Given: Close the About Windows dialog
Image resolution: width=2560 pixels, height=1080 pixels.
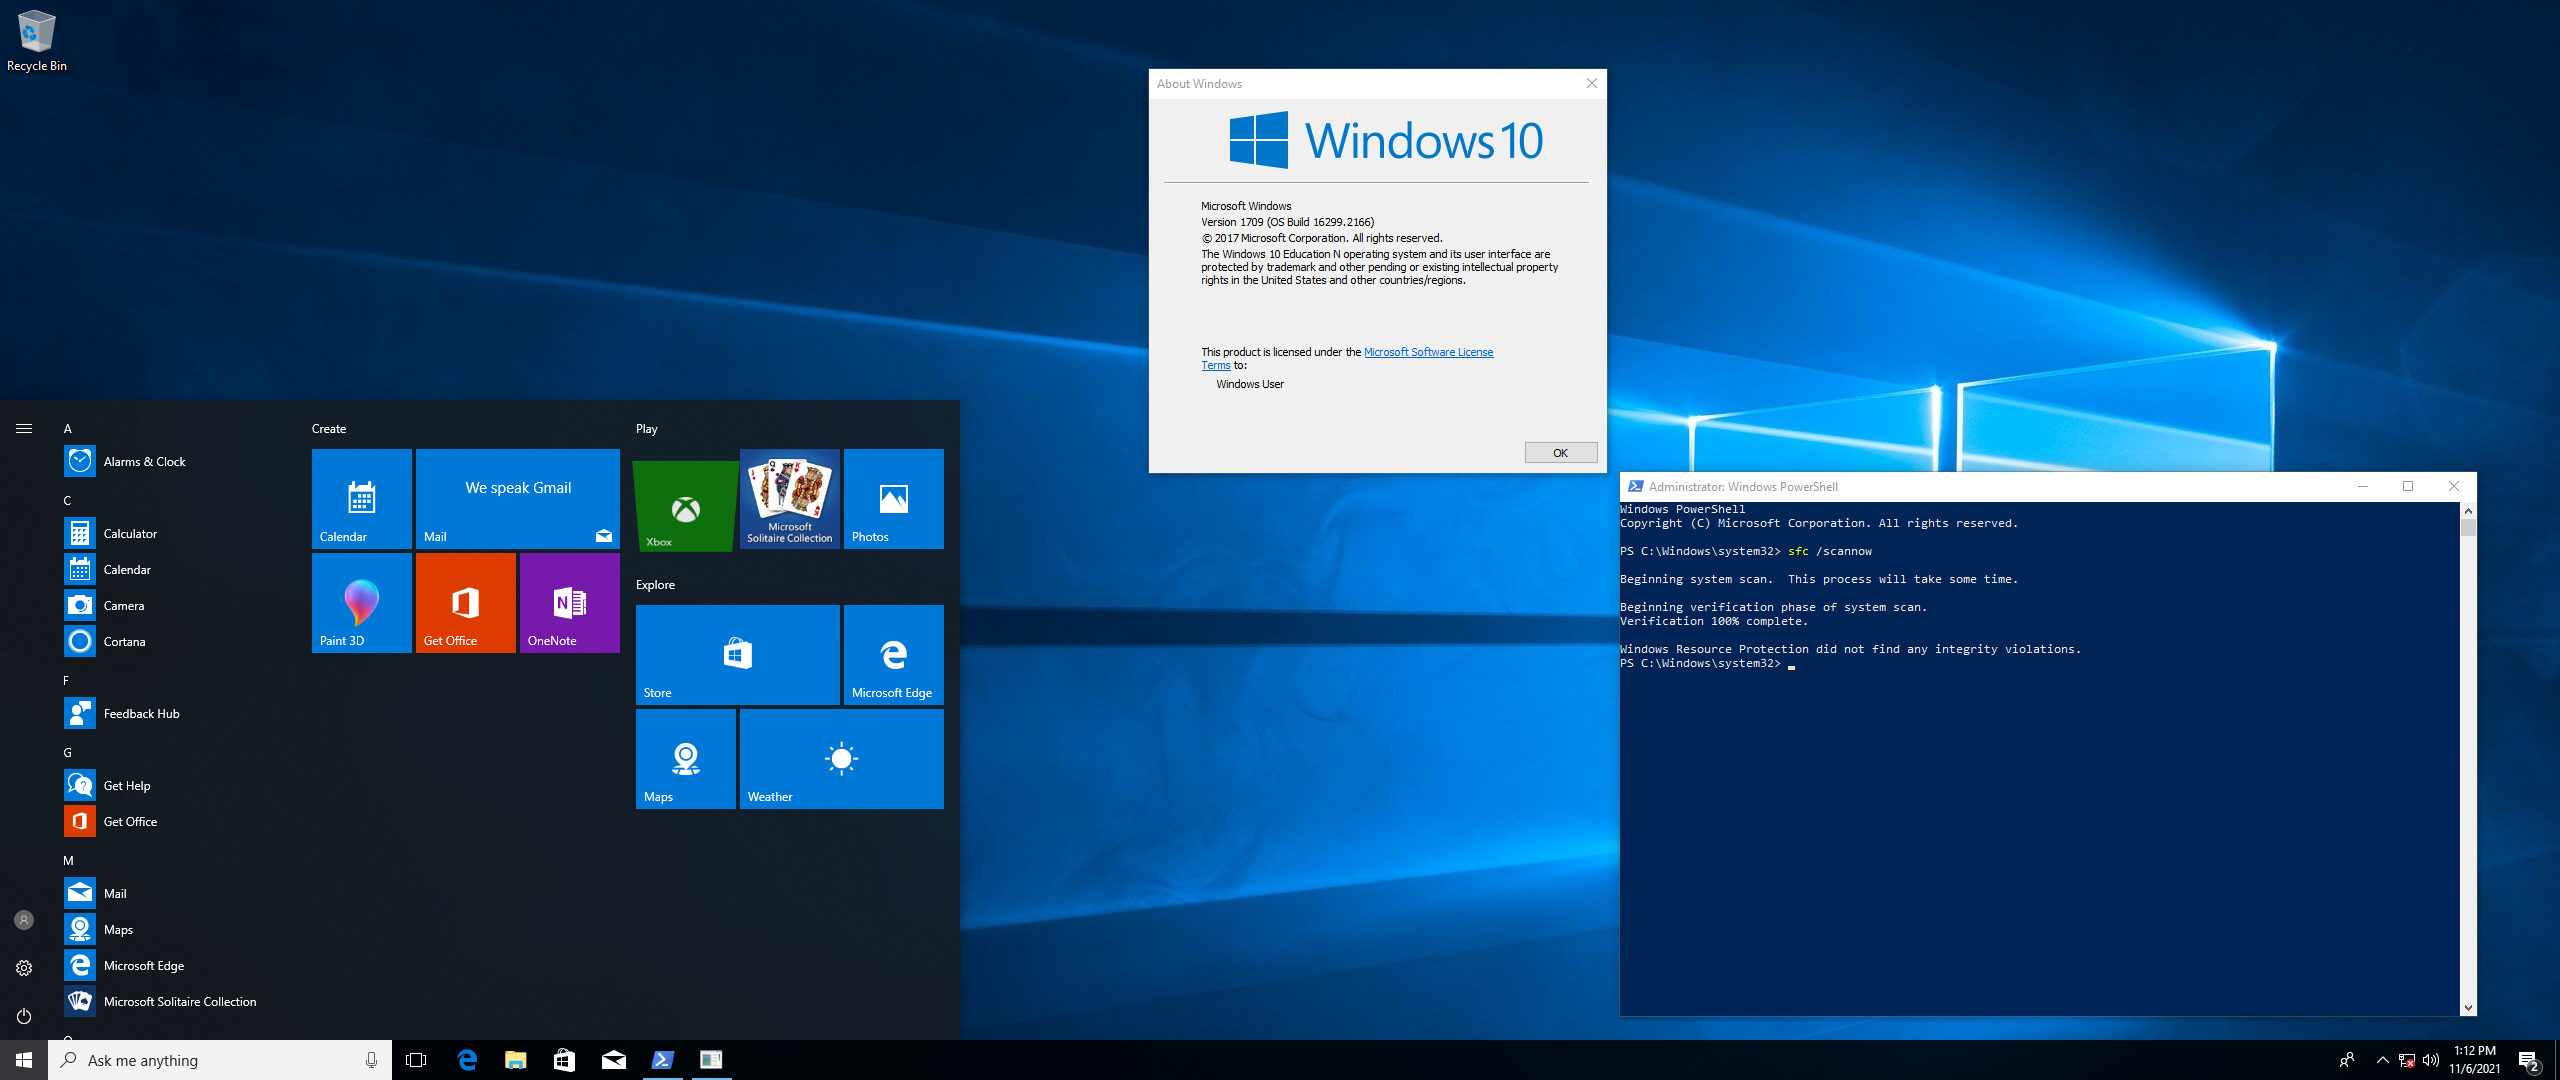Looking at the screenshot, I should 1591,84.
